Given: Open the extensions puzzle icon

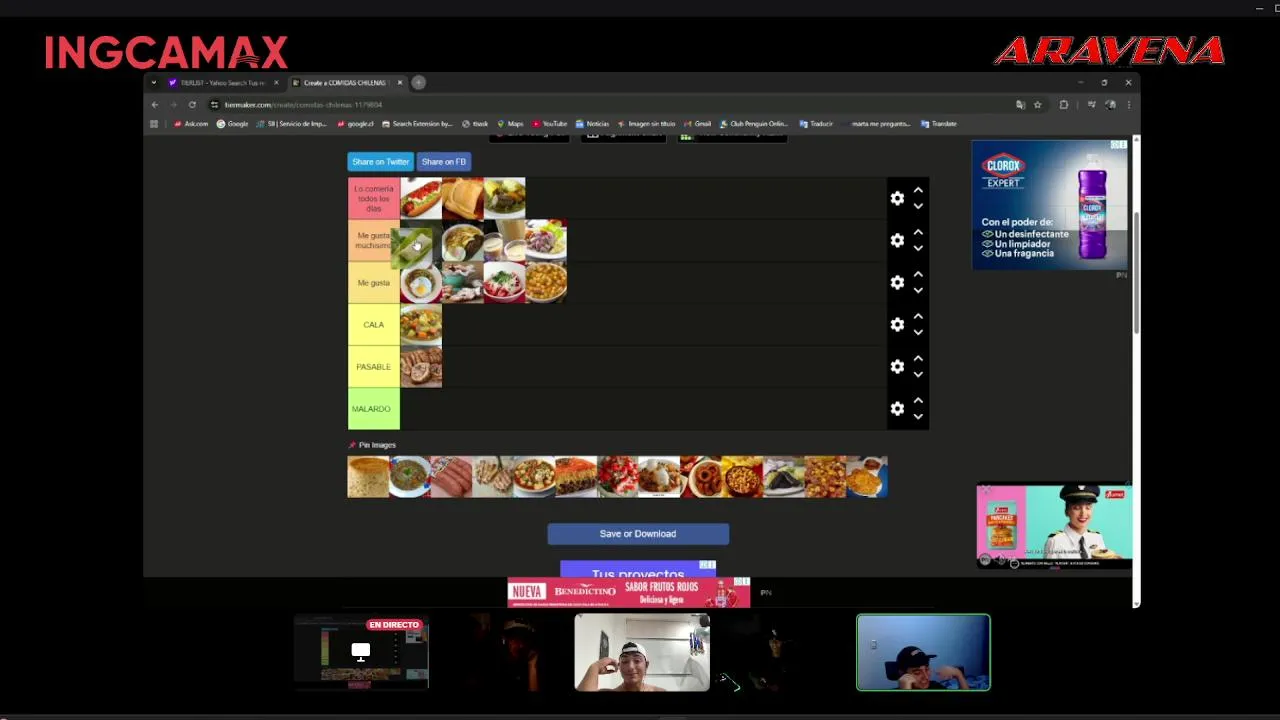Looking at the screenshot, I should tap(1063, 104).
